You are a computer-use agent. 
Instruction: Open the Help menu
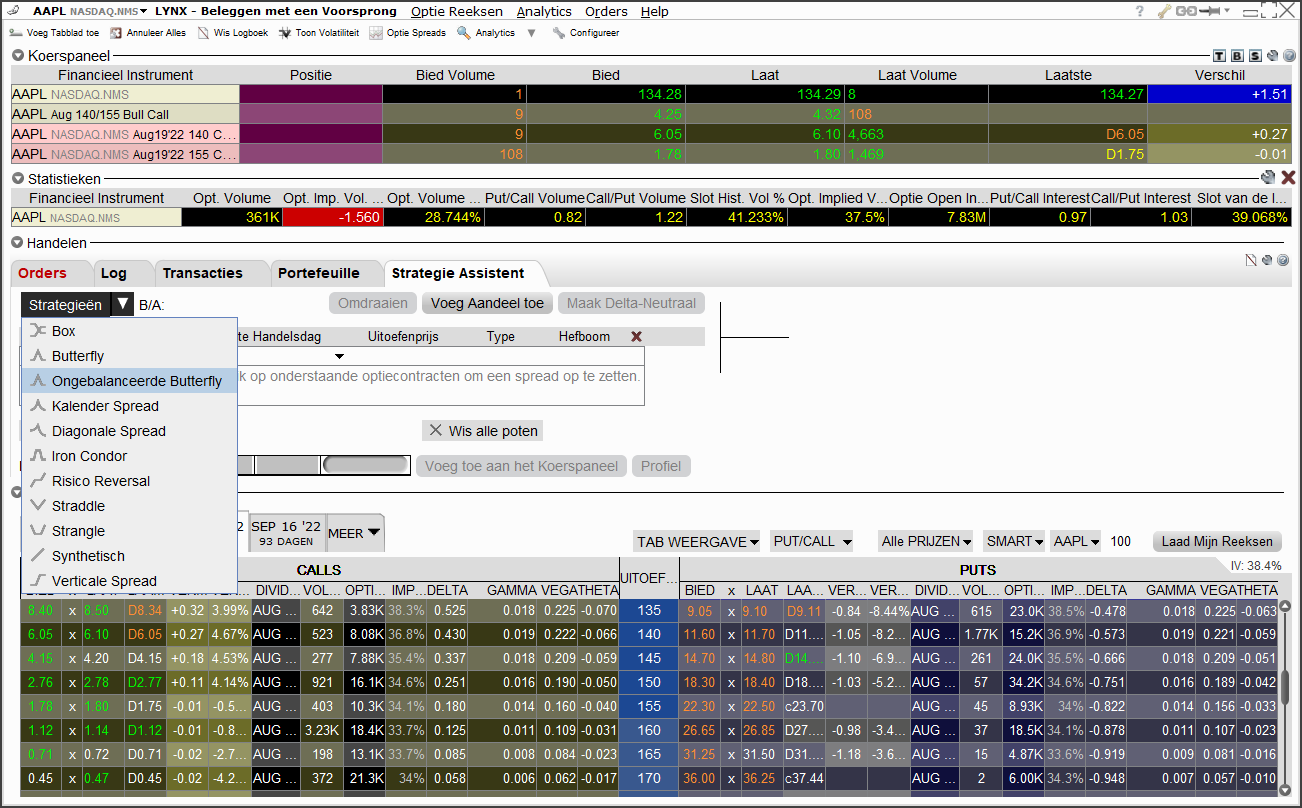(x=654, y=12)
